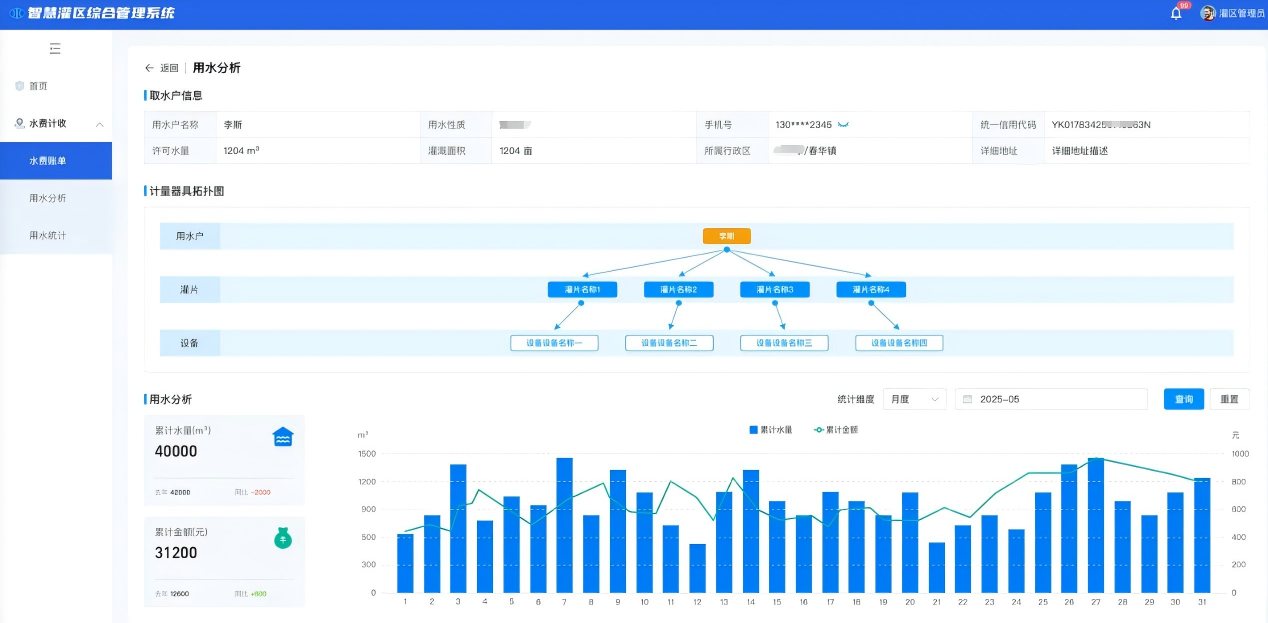Screen dimensions: 1268x623
Task: Open the 统计维度 月度 dropdown
Action: click(x=914, y=399)
